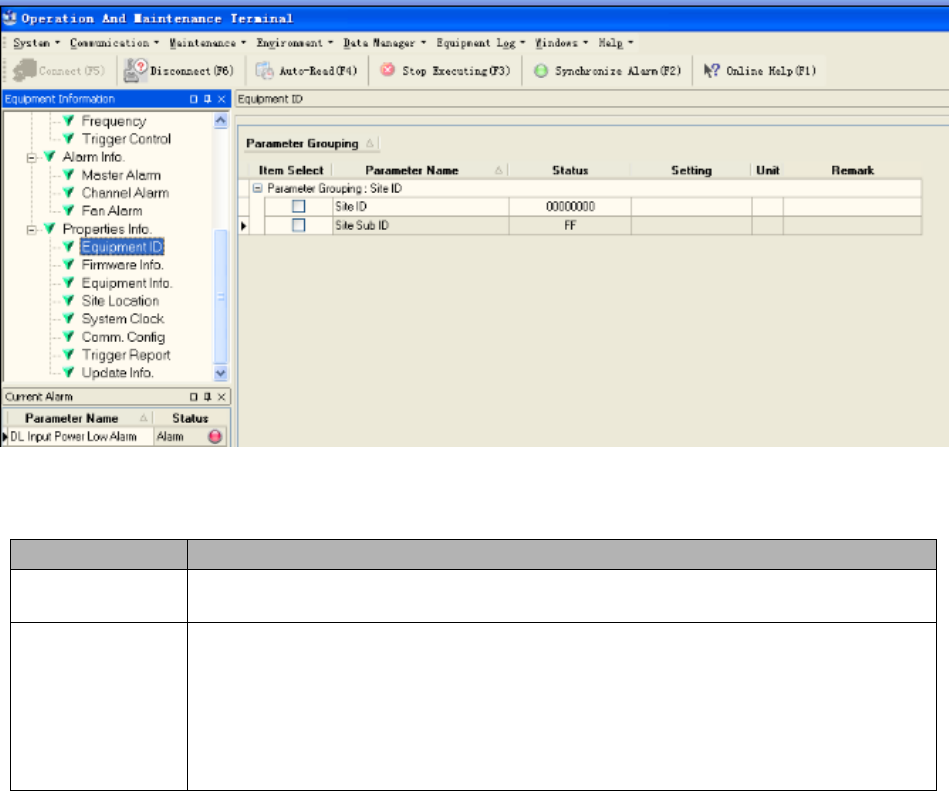
Task: Check the Site ID checkbox
Action: click(298, 206)
